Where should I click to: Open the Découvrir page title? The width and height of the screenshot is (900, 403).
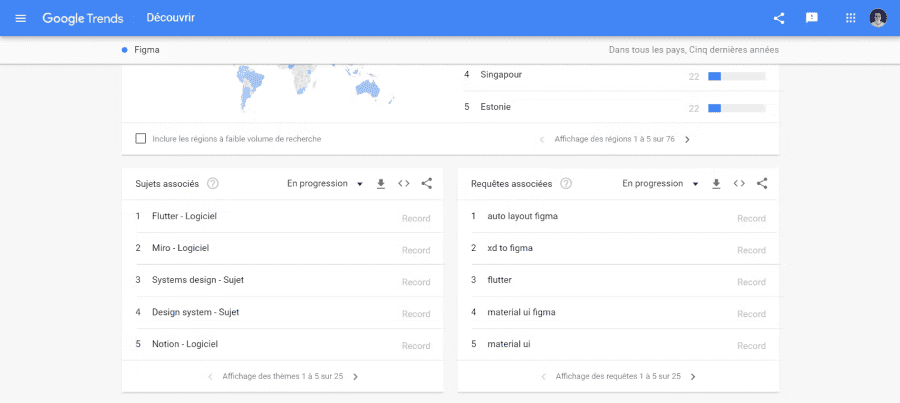click(x=170, y=18)
